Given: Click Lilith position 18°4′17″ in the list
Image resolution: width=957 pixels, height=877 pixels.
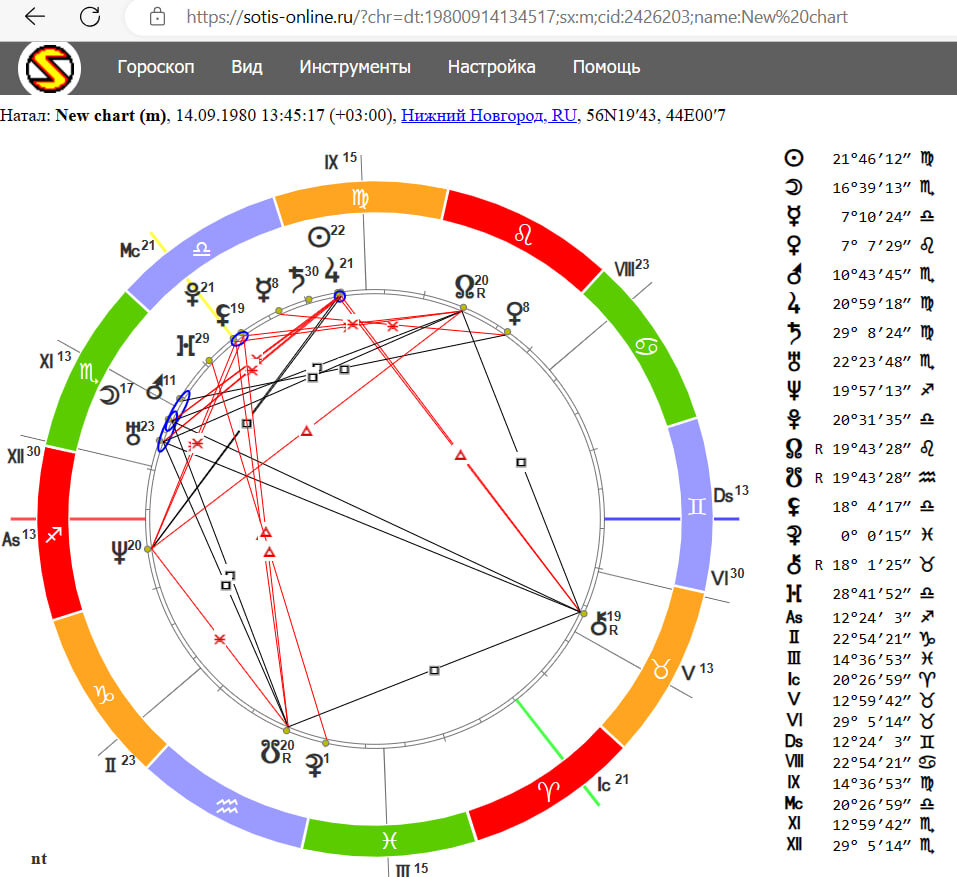Looking at the screenshot, I should point(872,507).
